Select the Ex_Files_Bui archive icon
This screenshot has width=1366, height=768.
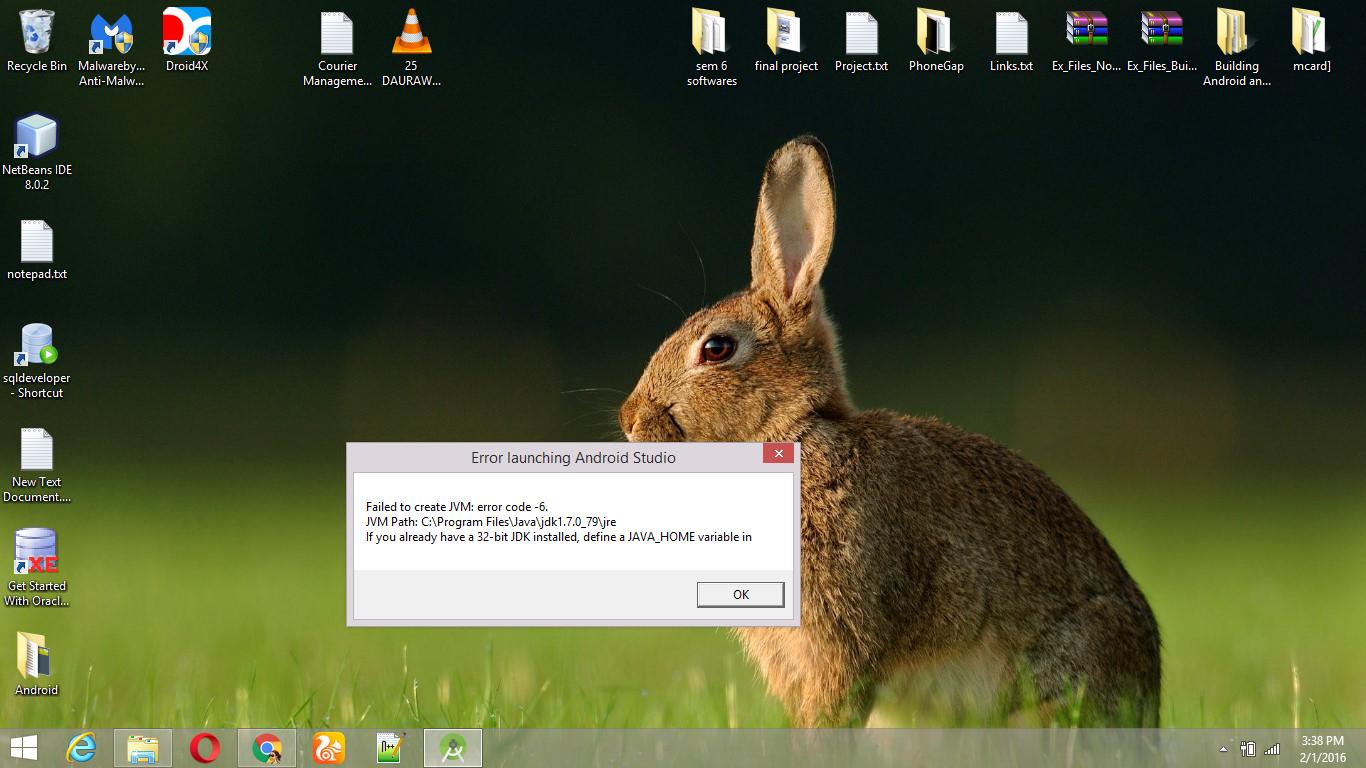pos(1161,41)
